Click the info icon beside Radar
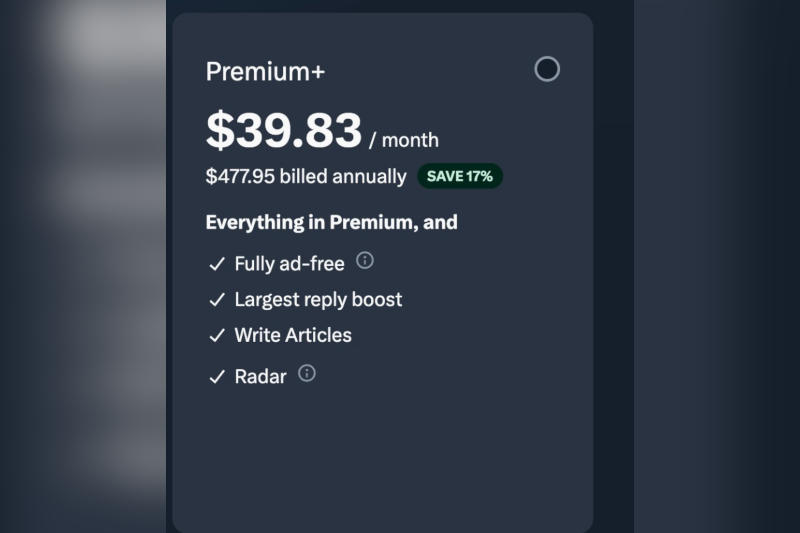The image size is (800, 533). coord(307,373)
